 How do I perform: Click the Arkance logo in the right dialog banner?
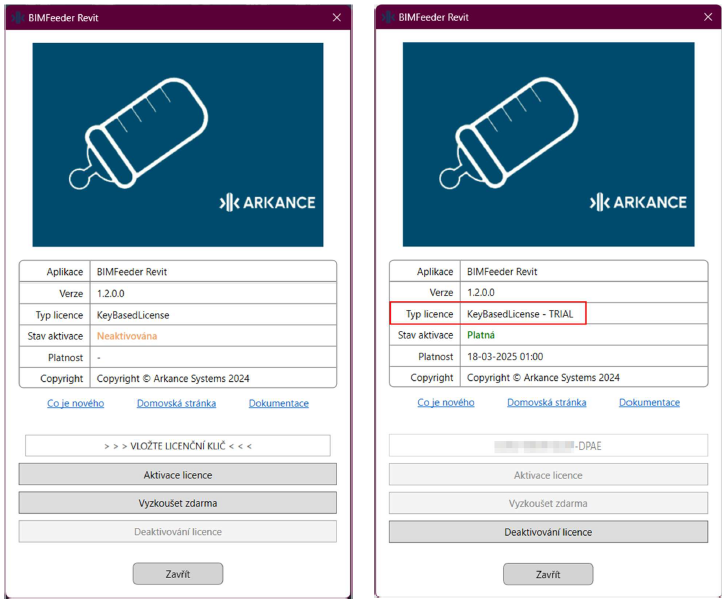pos(638,202)
